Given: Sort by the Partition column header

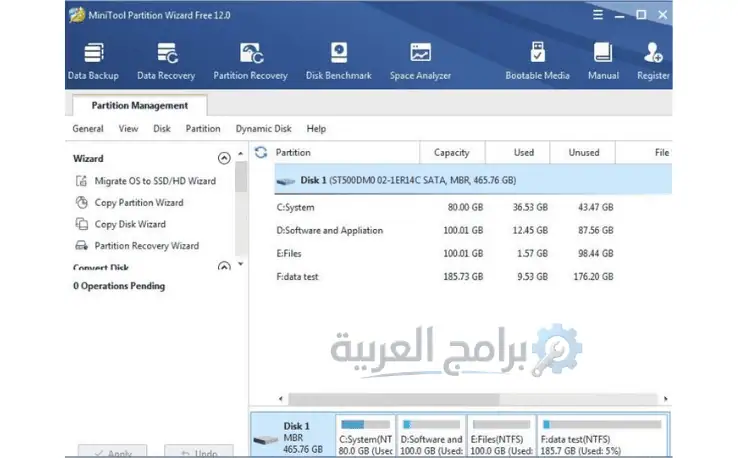Looking at the screenshot, I should [346, 153].
